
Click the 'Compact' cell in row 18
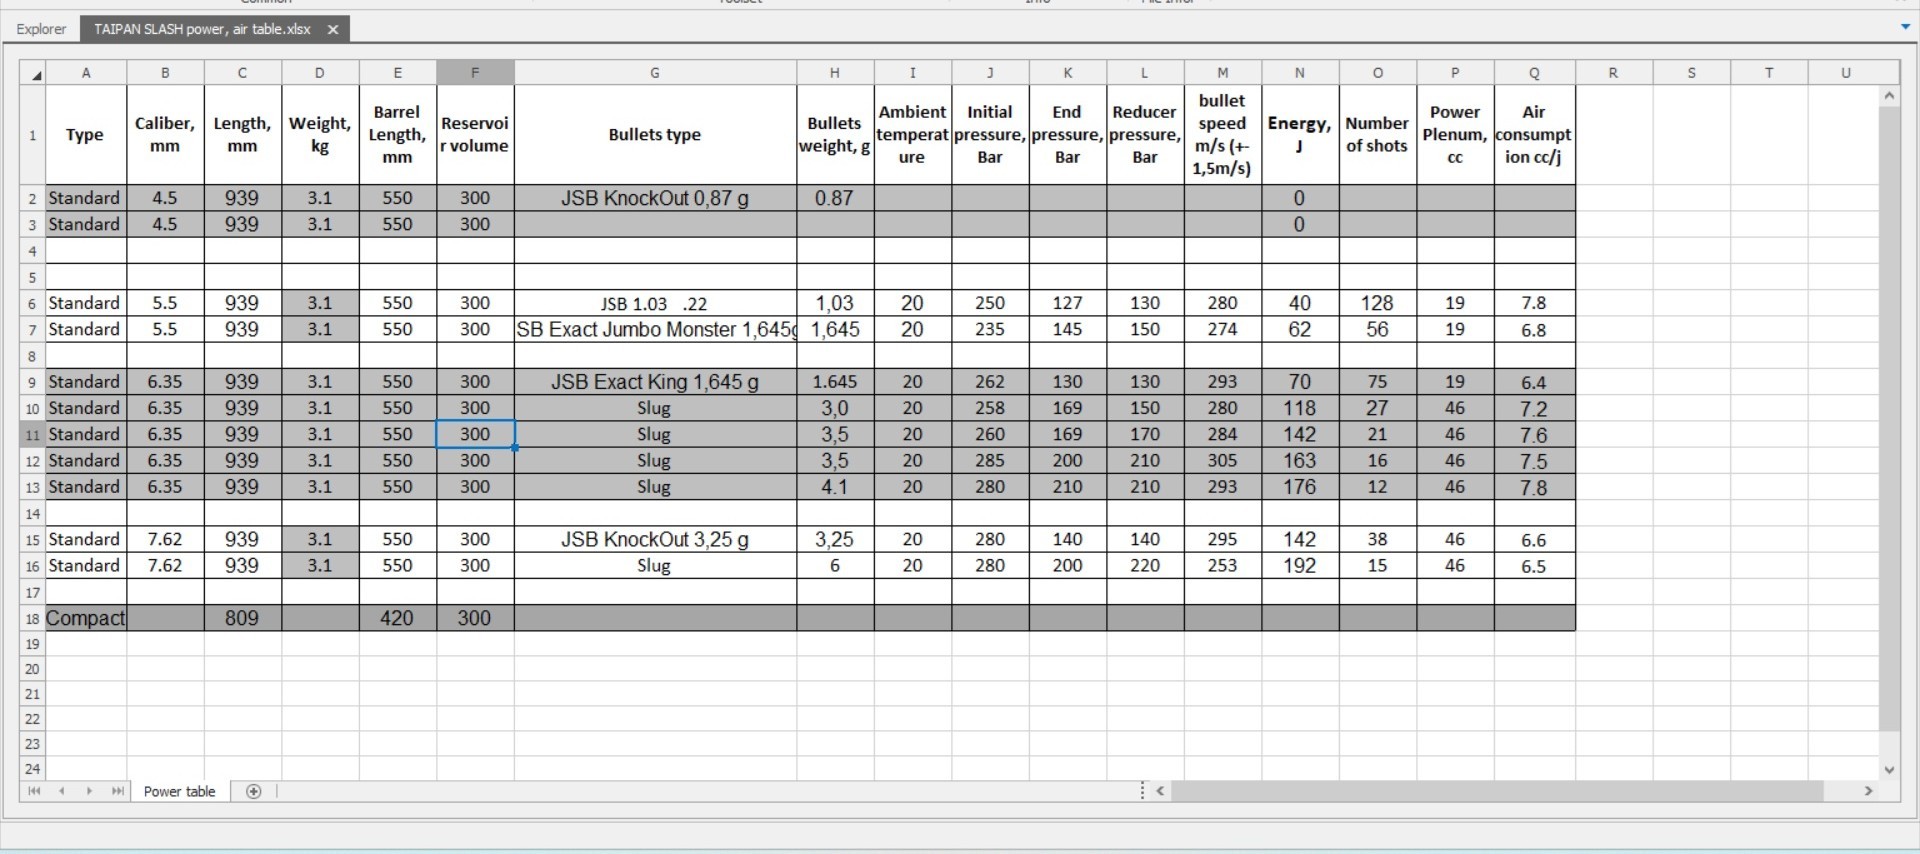coord(86,618)
